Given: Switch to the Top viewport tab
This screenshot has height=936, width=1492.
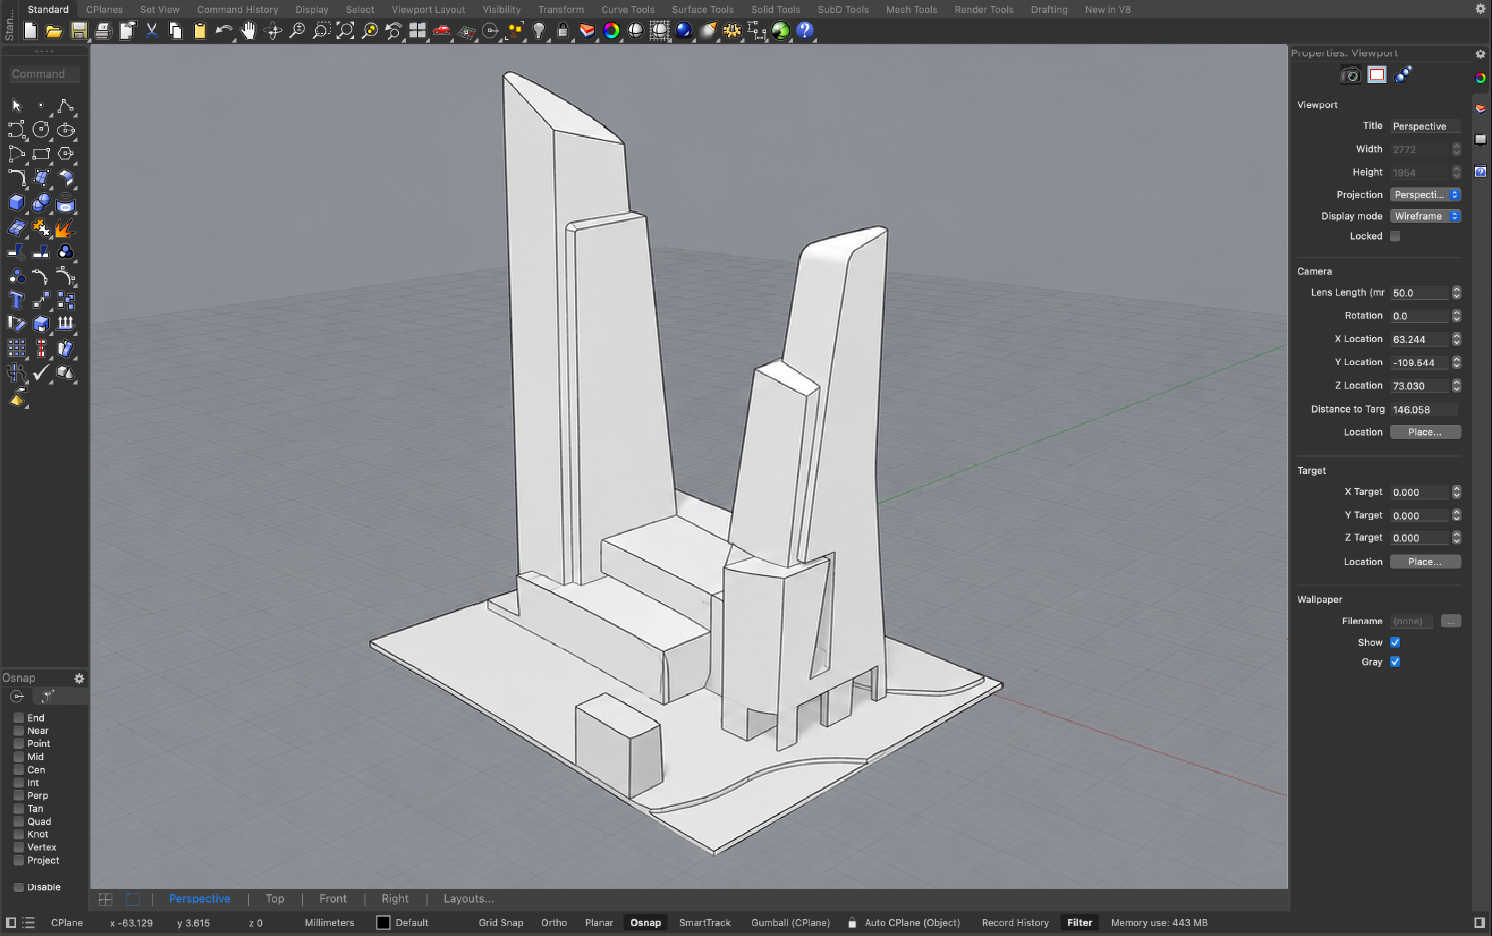Looking at the screenshot, I should 275,899.
